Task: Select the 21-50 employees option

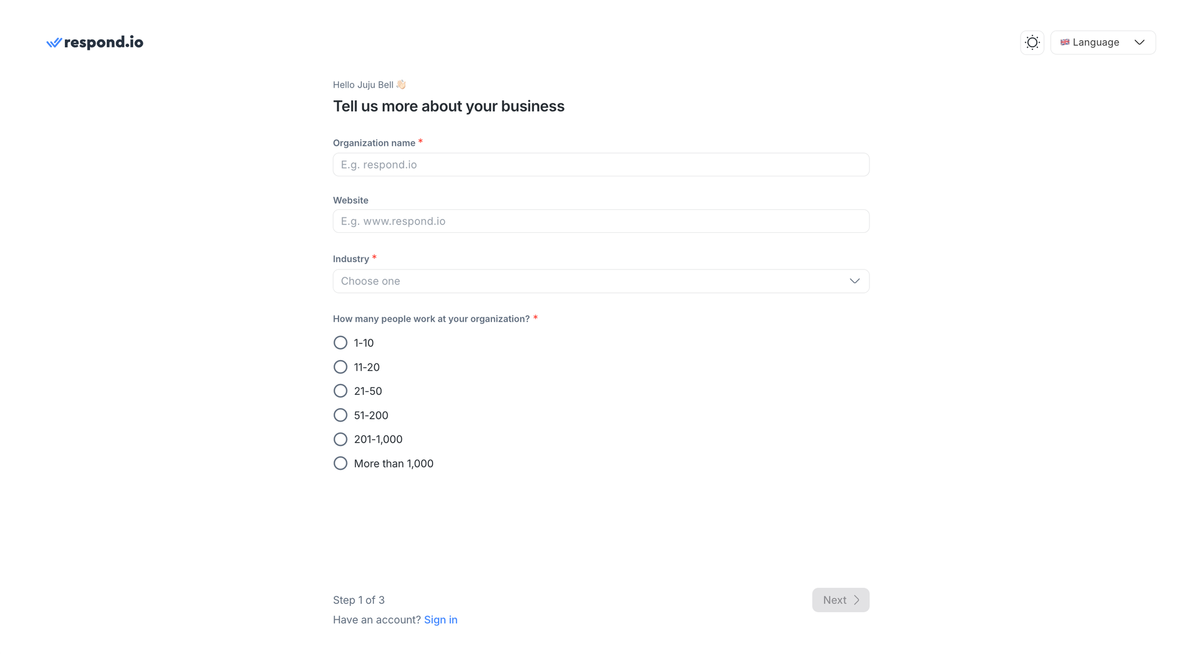Action: pos(340,390)
